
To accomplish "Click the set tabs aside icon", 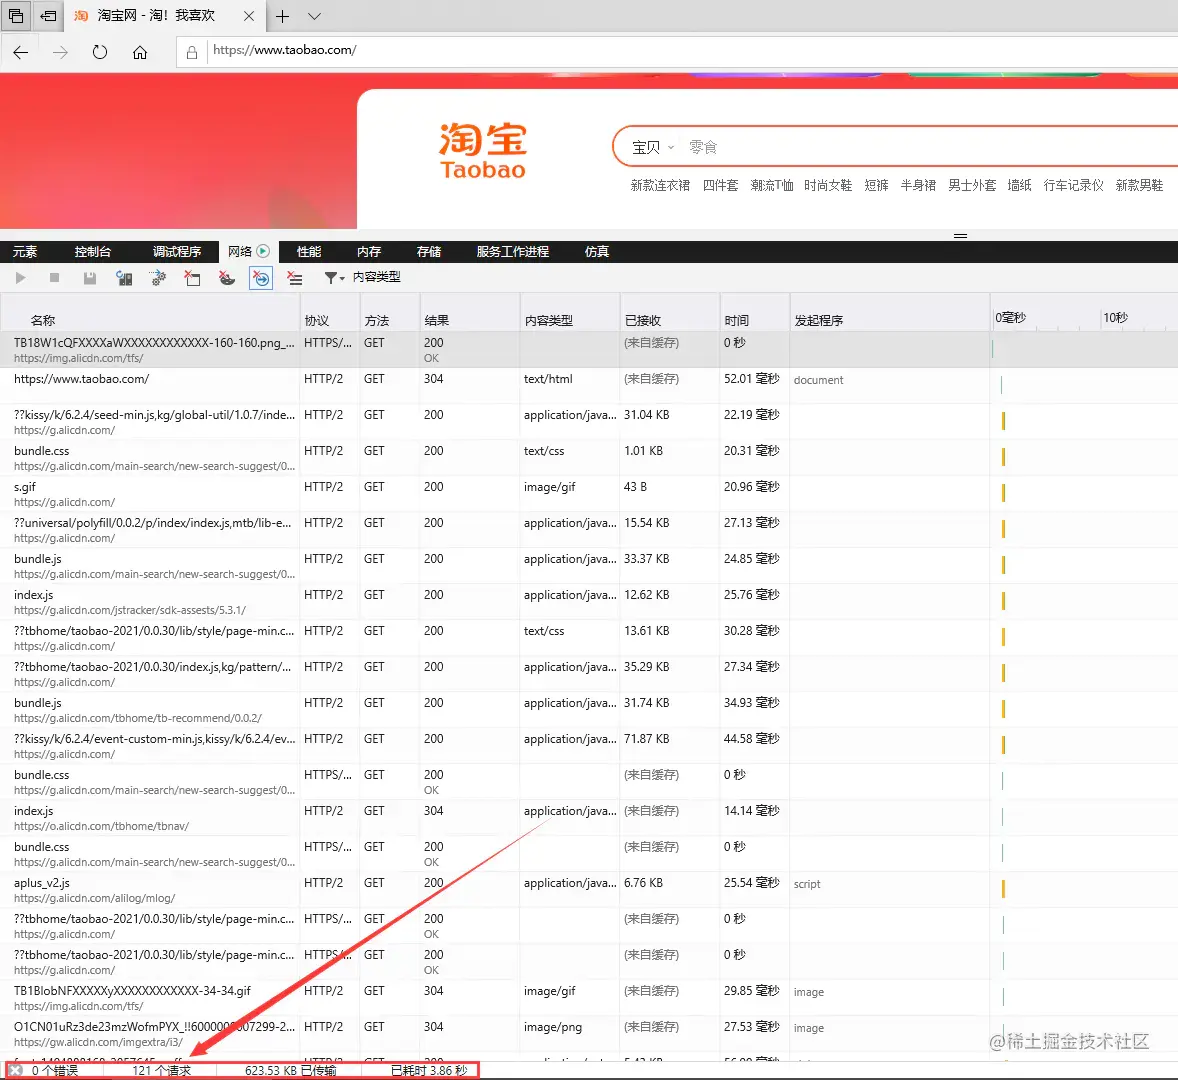I will click(x=48, y=16).
